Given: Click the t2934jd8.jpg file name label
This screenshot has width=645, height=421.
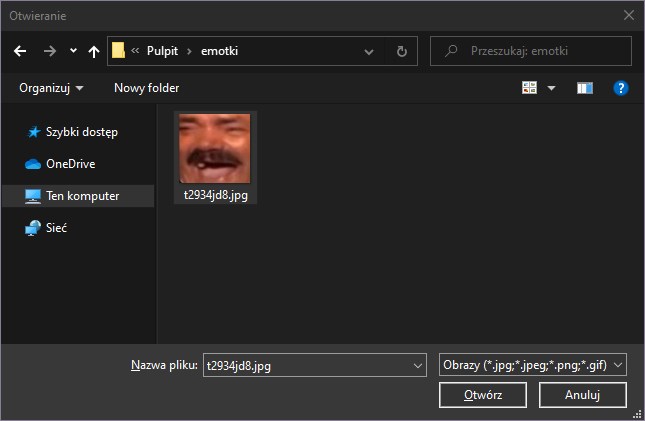Looking at the screenshot, I should [x=216, y=195].
